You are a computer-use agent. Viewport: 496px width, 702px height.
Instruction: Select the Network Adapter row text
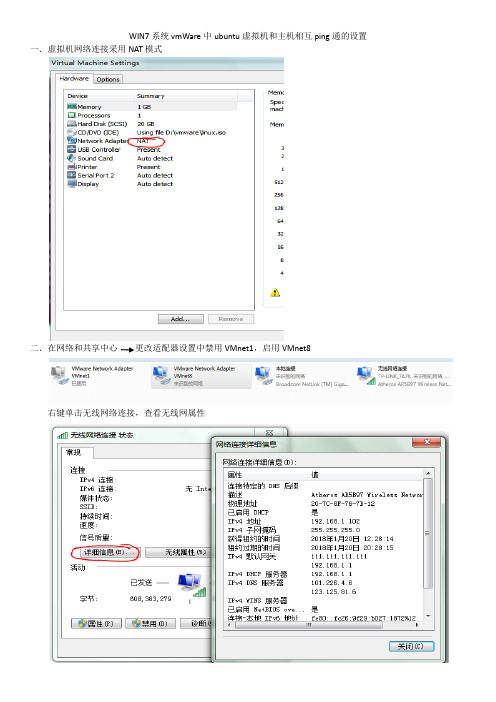[103, 141]
